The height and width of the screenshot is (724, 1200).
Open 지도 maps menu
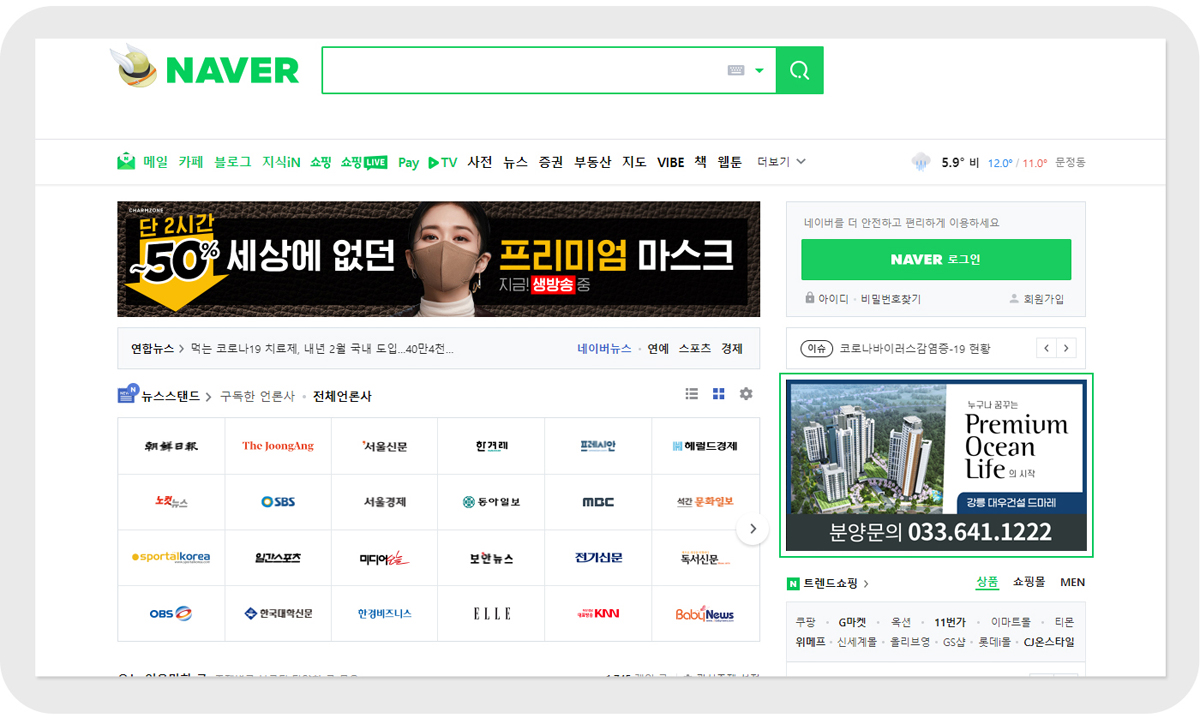[x=634, y=162]
